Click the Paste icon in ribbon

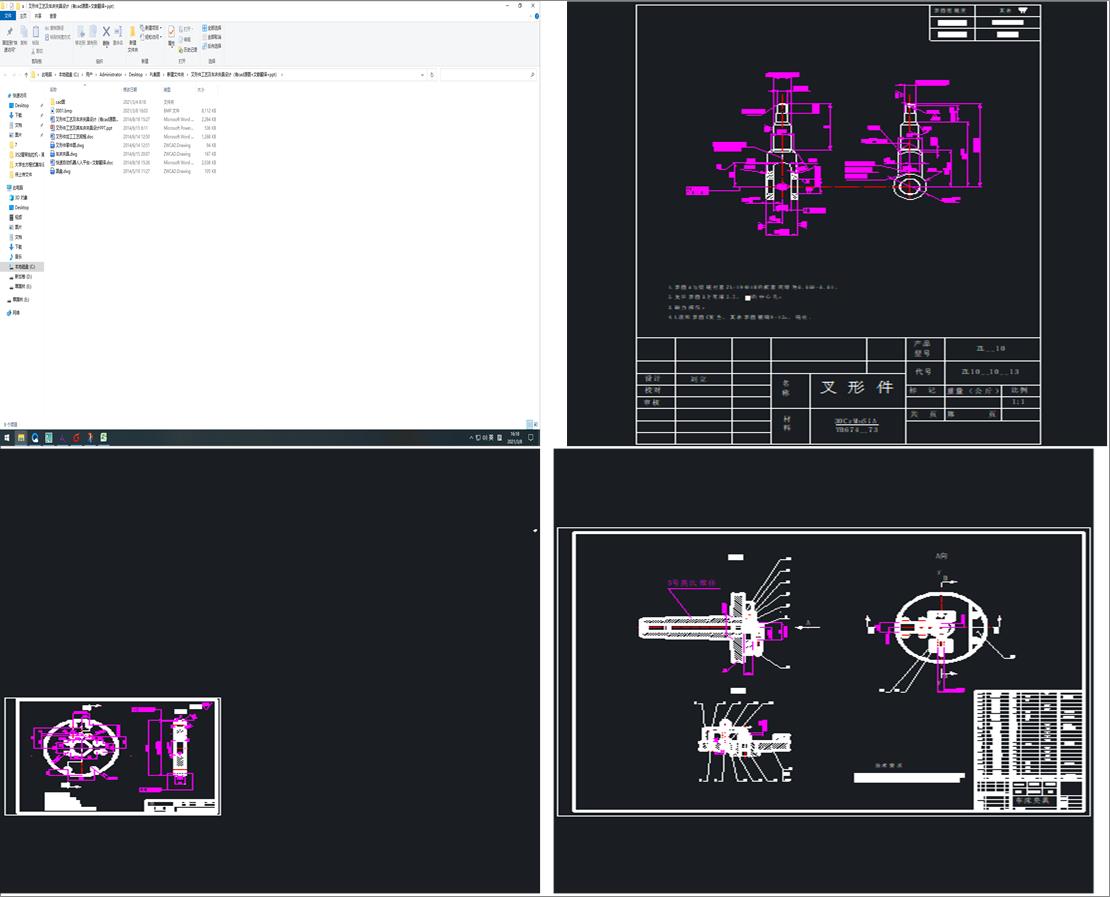pyautogui.click(x=36, y=33)
